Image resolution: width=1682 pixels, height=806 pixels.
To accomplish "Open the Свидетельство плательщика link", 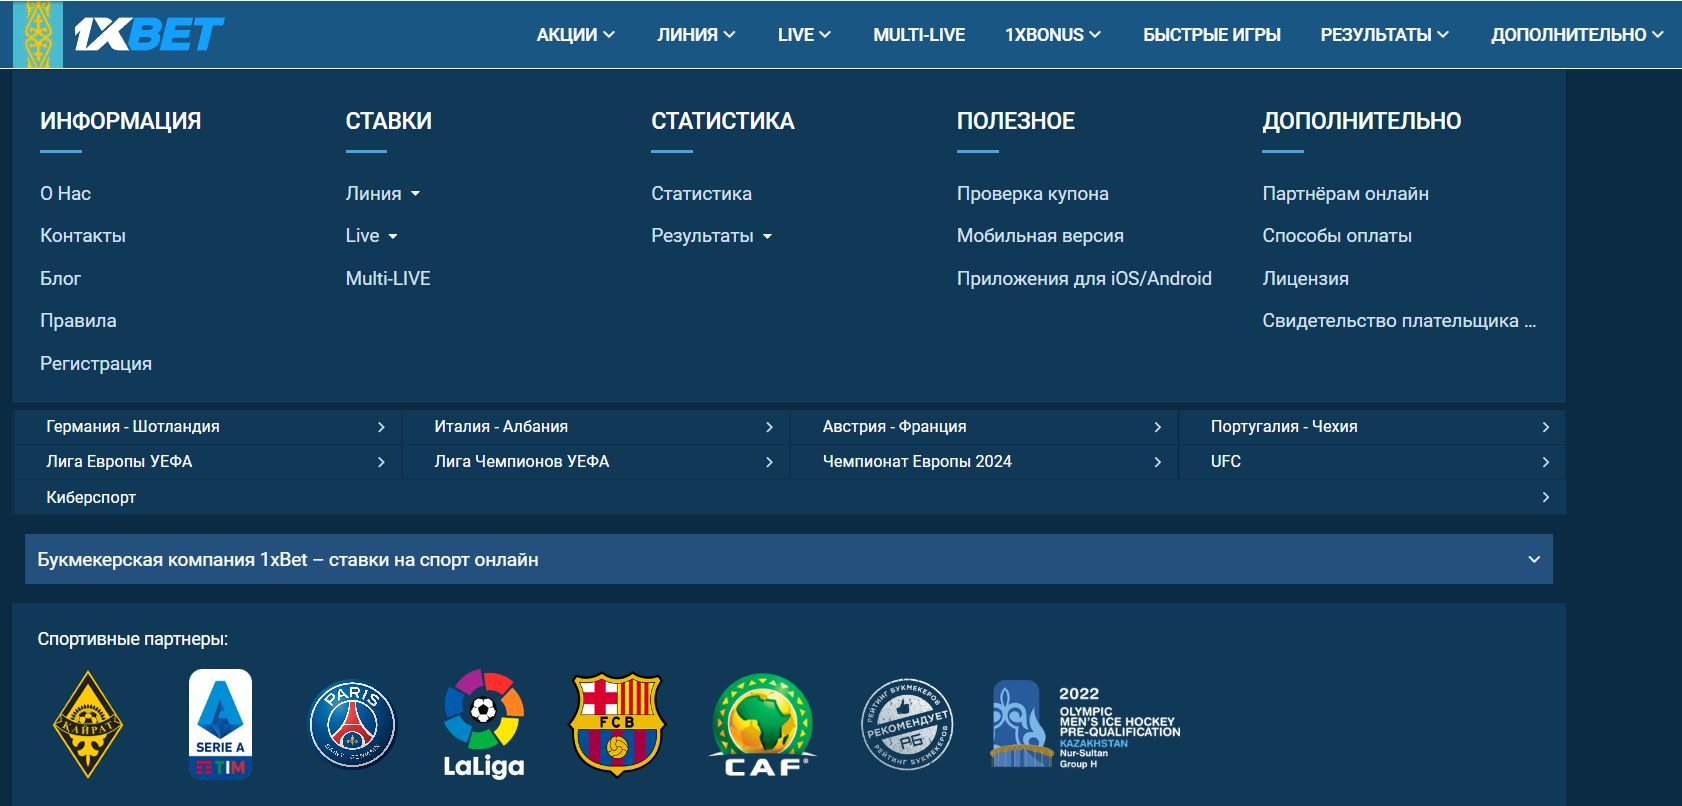I will click(1399, 321).
